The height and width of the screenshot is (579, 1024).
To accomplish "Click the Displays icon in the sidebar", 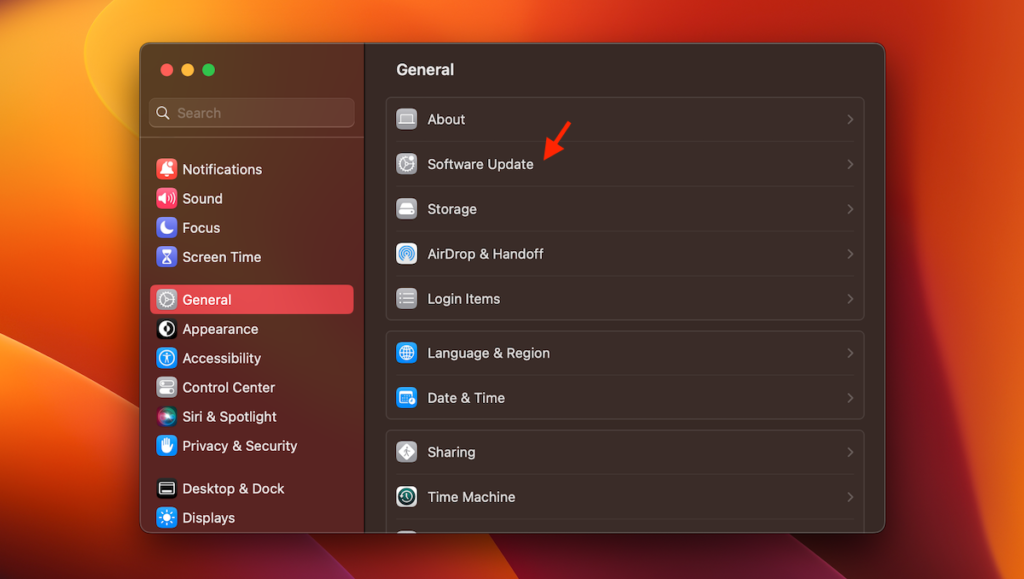I will coord(165,517).
